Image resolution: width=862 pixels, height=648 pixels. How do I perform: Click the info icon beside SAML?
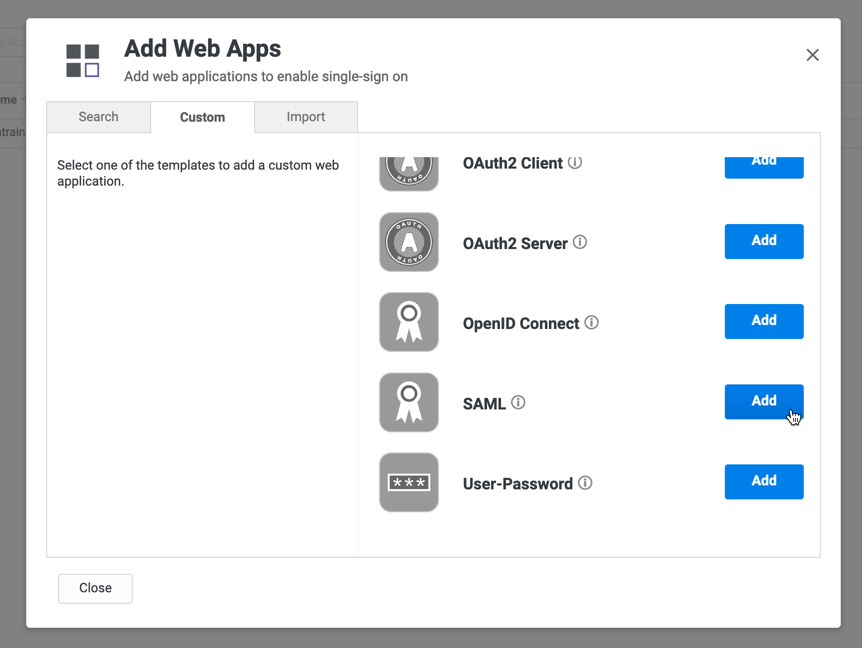518,403
